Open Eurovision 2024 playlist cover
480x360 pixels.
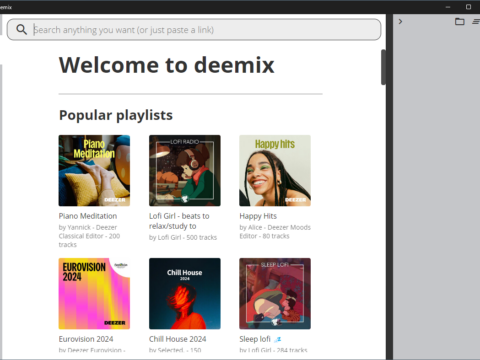tap(94, 294)
